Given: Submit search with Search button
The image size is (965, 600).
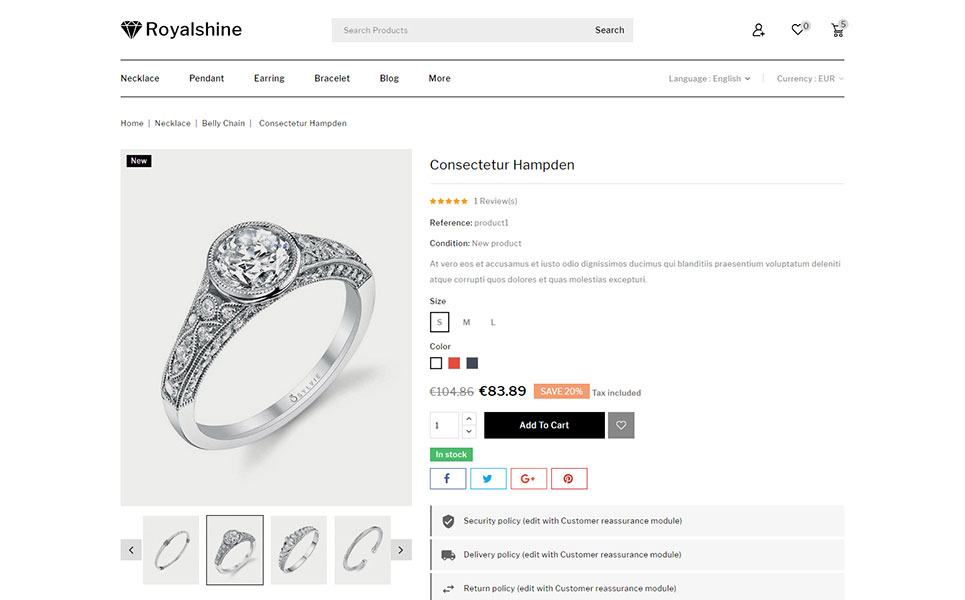Looking at the screenshot, I should 609,30.
